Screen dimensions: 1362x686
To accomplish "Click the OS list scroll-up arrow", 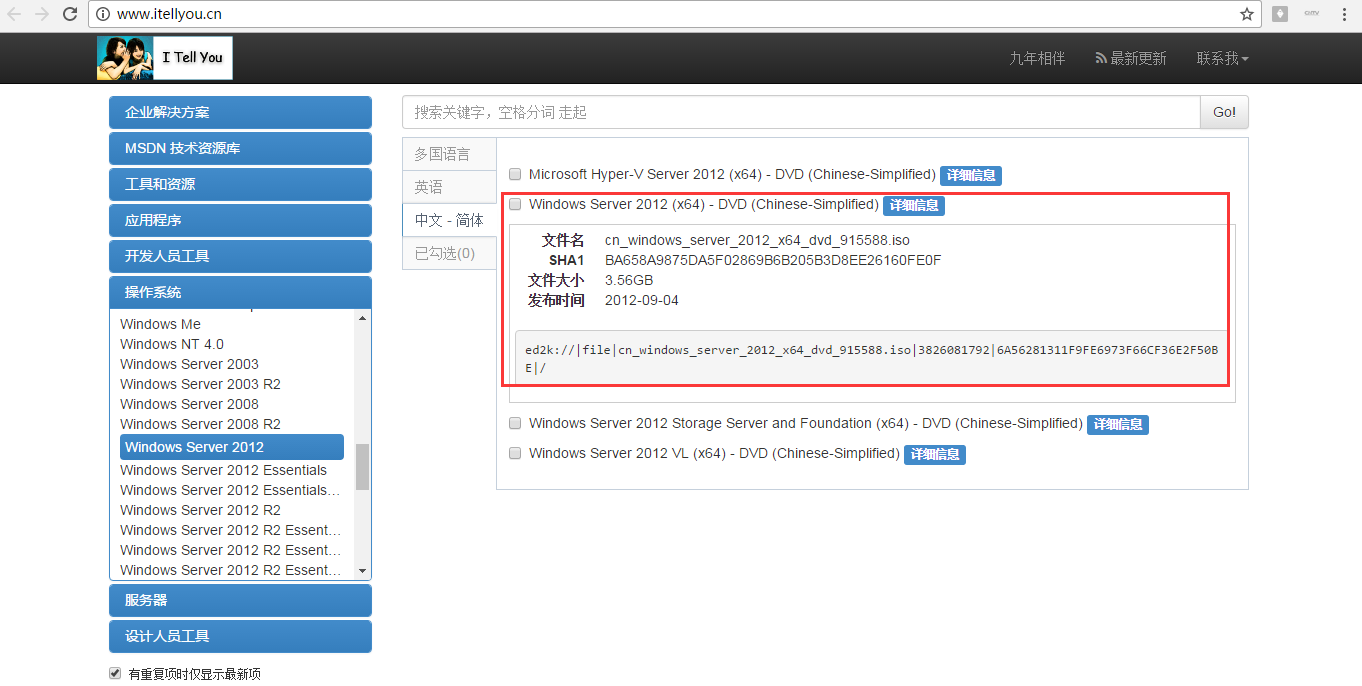I will [x=362, y=318].
